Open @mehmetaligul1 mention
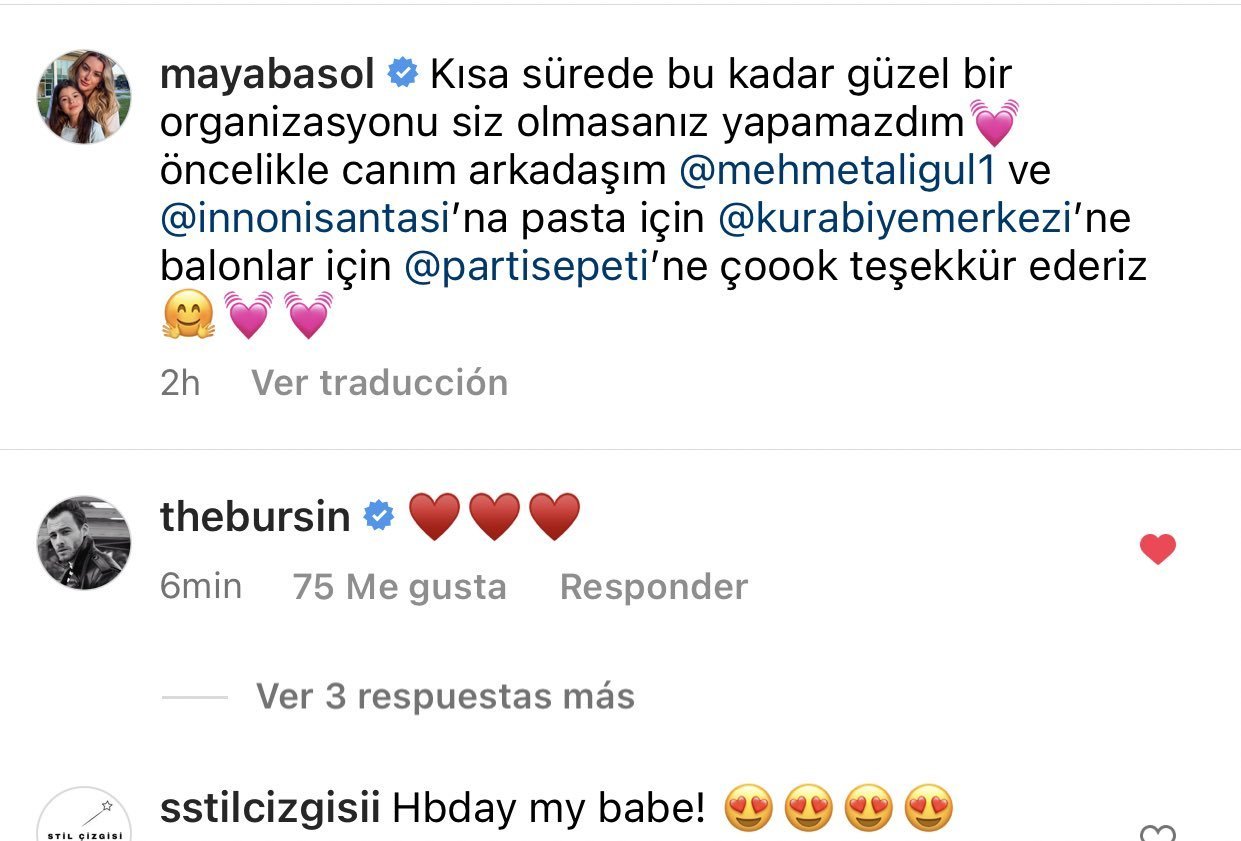This screenshot has height=841, width=1241. pyautogui.click(x=838, y=170)
